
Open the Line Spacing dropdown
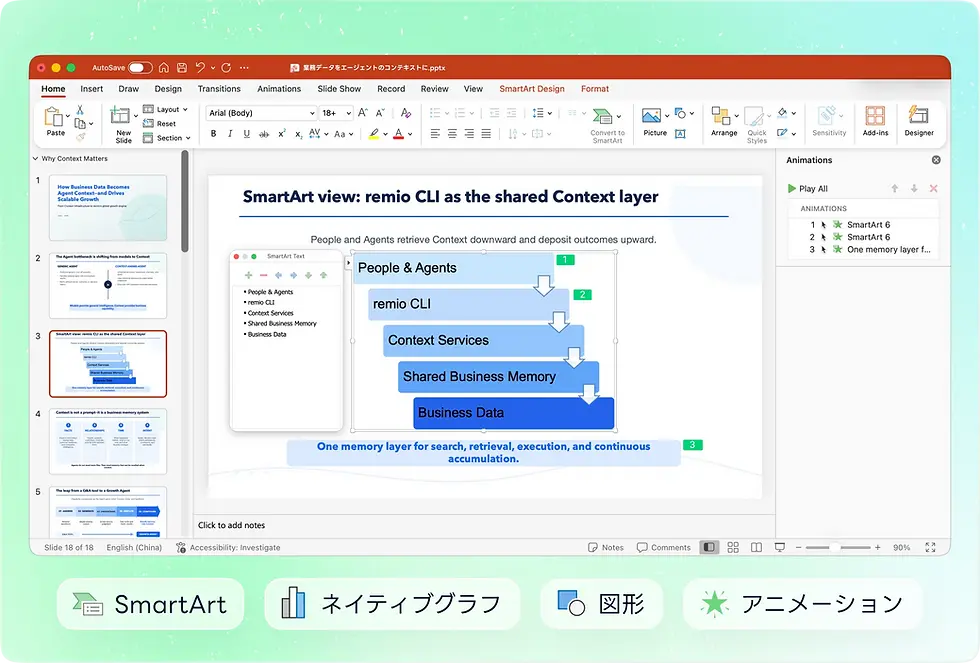(x=542, y=113)
